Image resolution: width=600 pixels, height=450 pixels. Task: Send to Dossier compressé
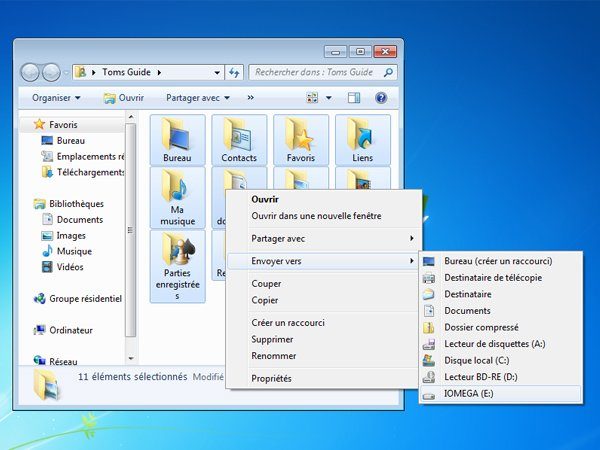[501, 327]
